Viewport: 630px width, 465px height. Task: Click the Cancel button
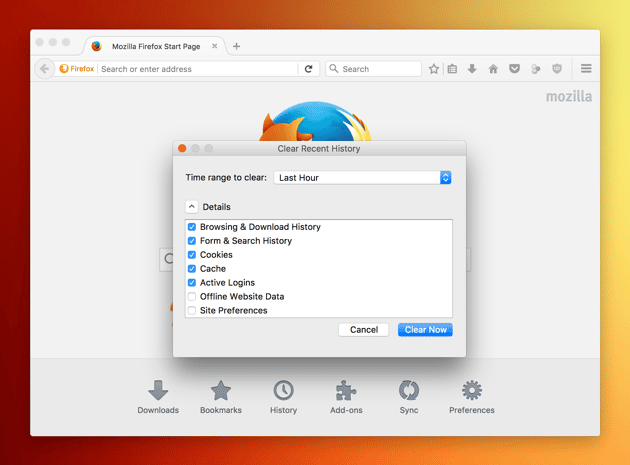click(364, 330)
